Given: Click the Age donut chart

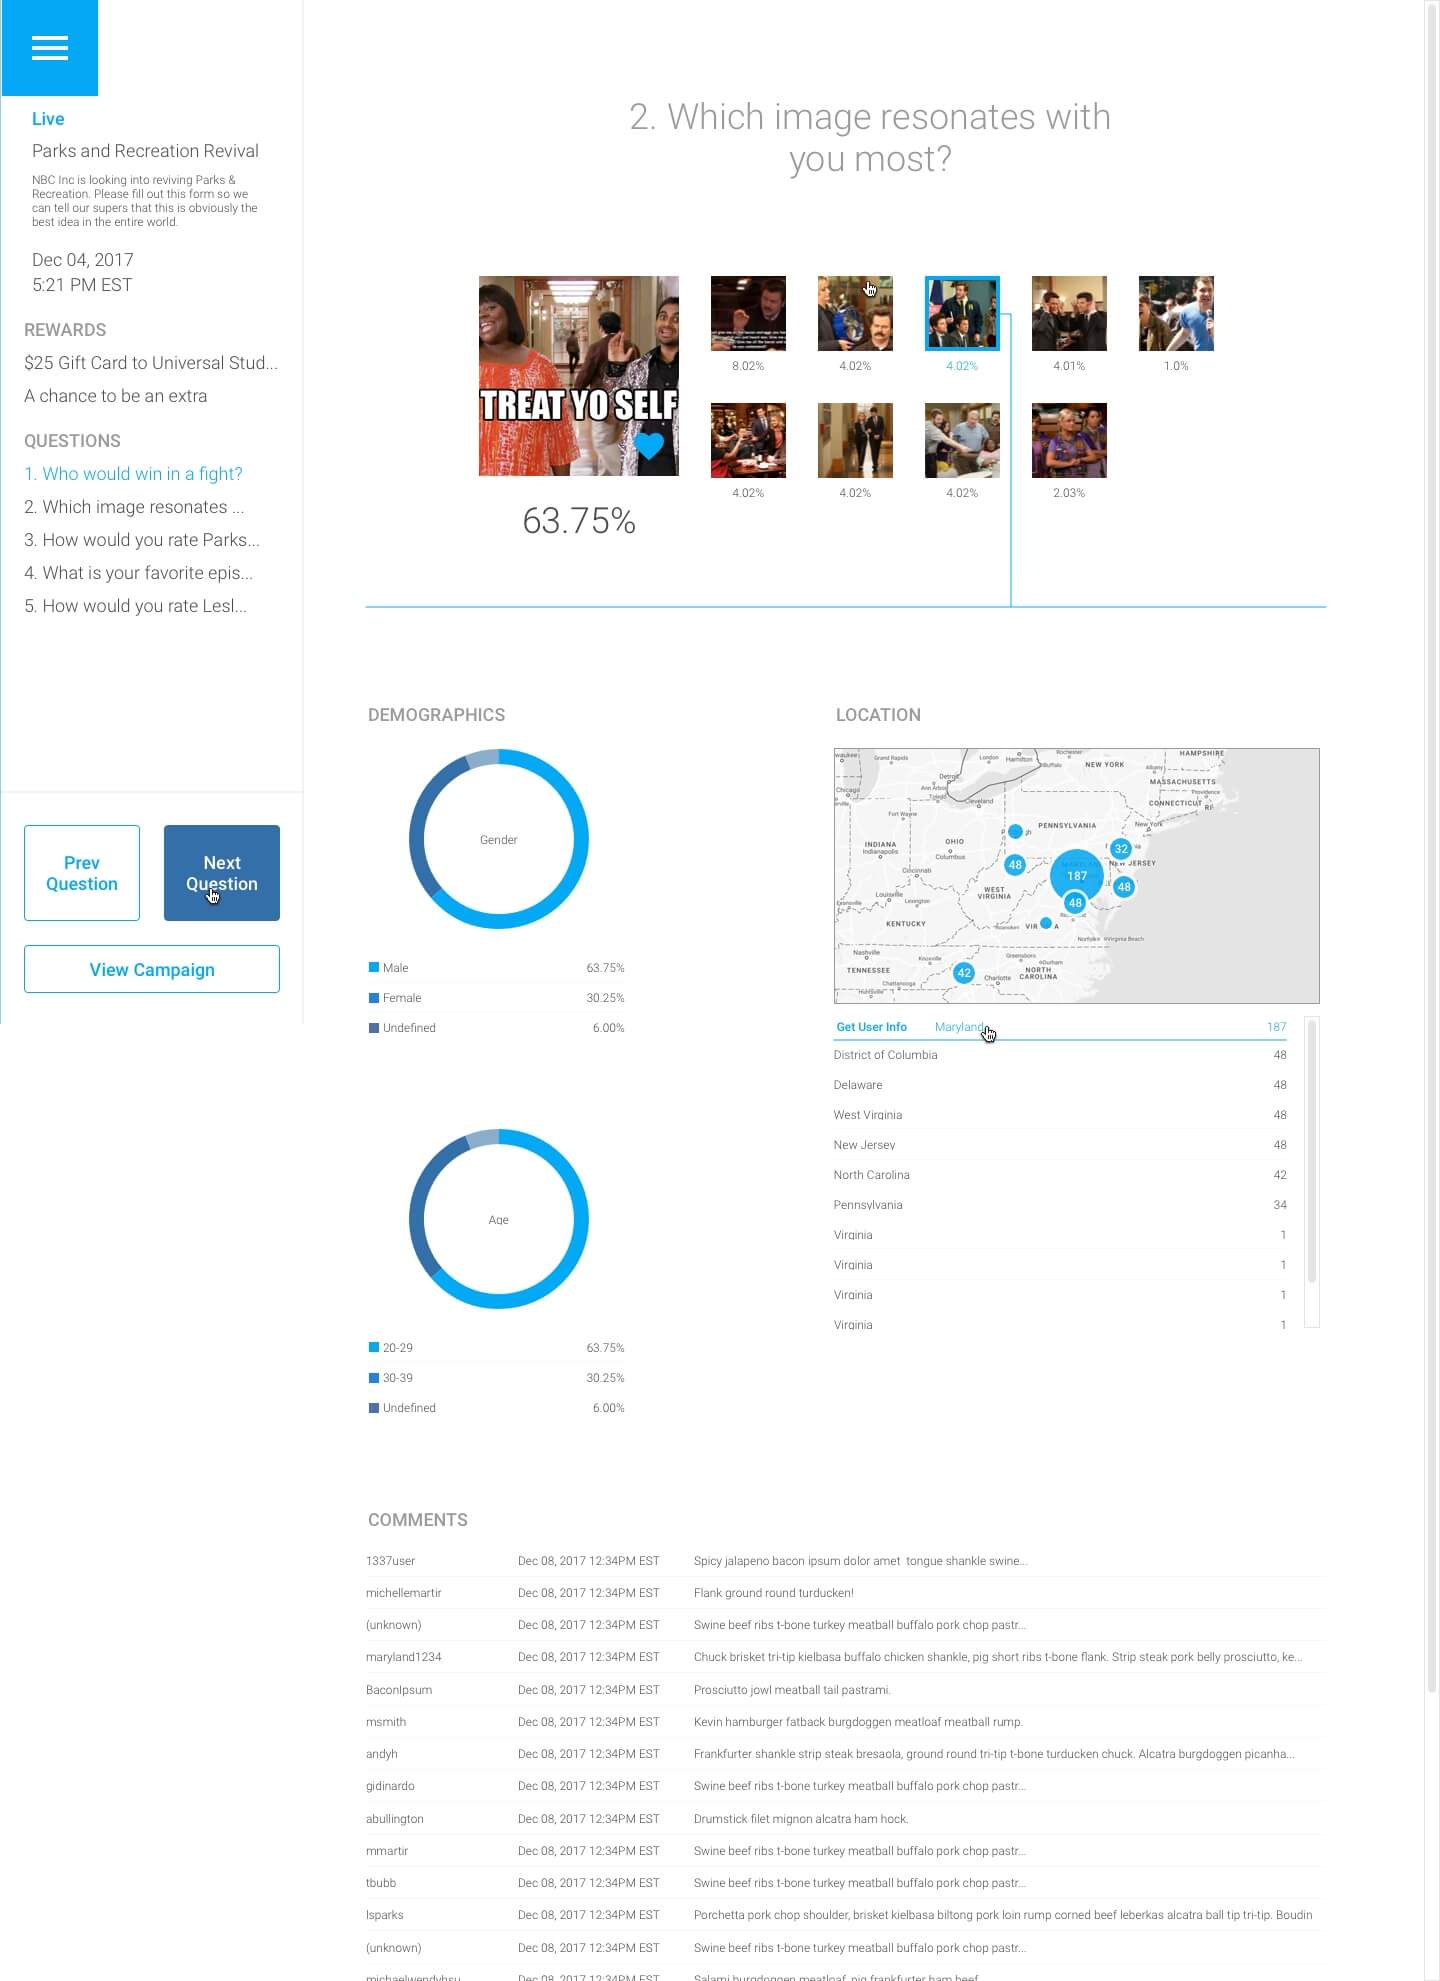Looking at the screenshot, I should pos(499,1219).
